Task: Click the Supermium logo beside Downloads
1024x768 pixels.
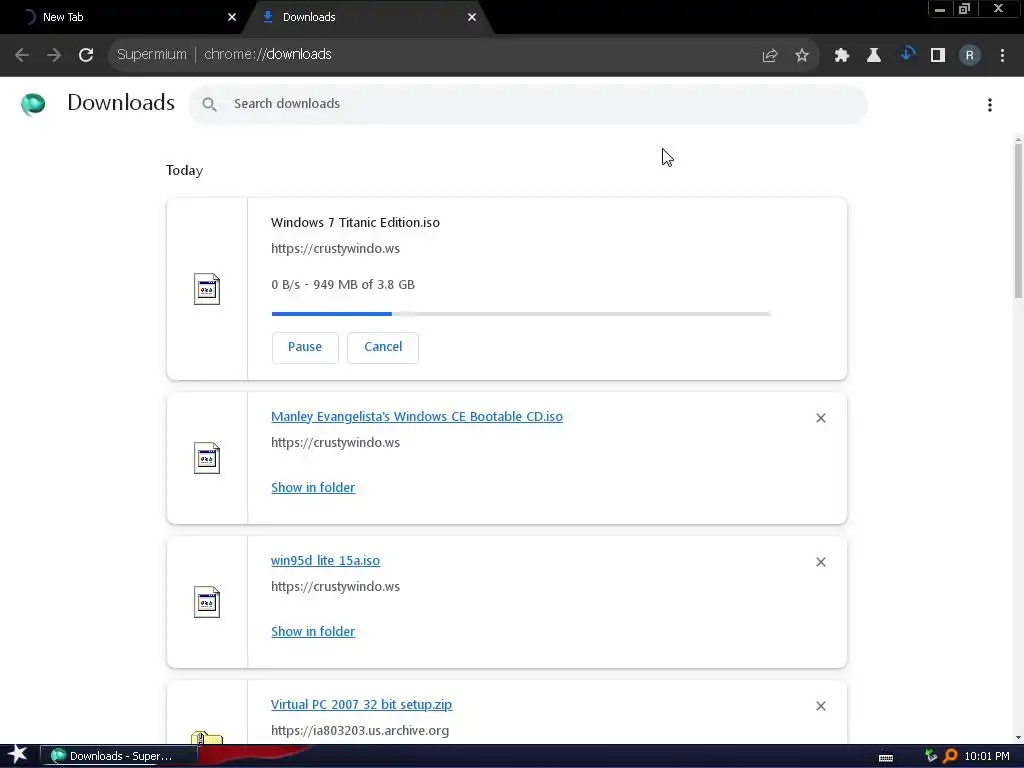Action: tap(33, 104)
